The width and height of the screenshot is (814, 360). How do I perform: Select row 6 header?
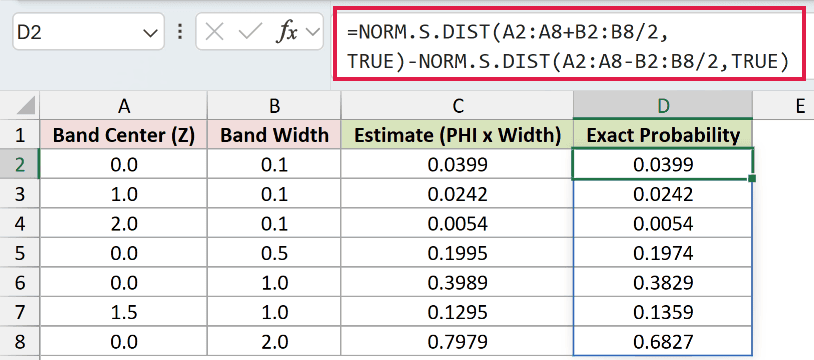(x=20, y=283)
